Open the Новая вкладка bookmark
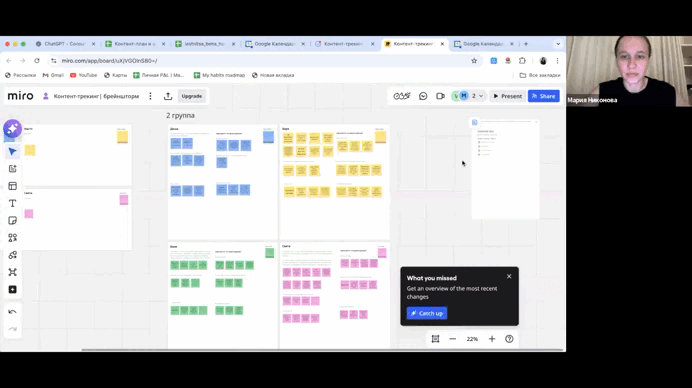This screenshot has width=692, height=388. tap(273, 75)
